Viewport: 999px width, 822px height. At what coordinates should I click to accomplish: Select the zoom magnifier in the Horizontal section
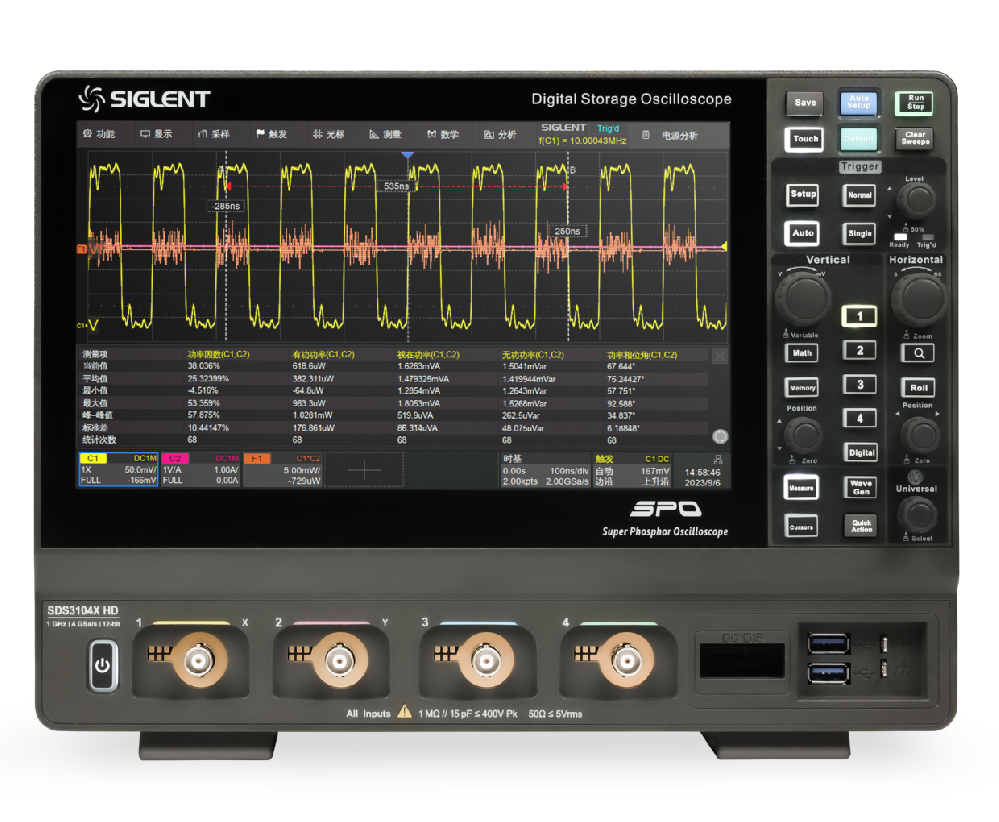tap(918, 352)
